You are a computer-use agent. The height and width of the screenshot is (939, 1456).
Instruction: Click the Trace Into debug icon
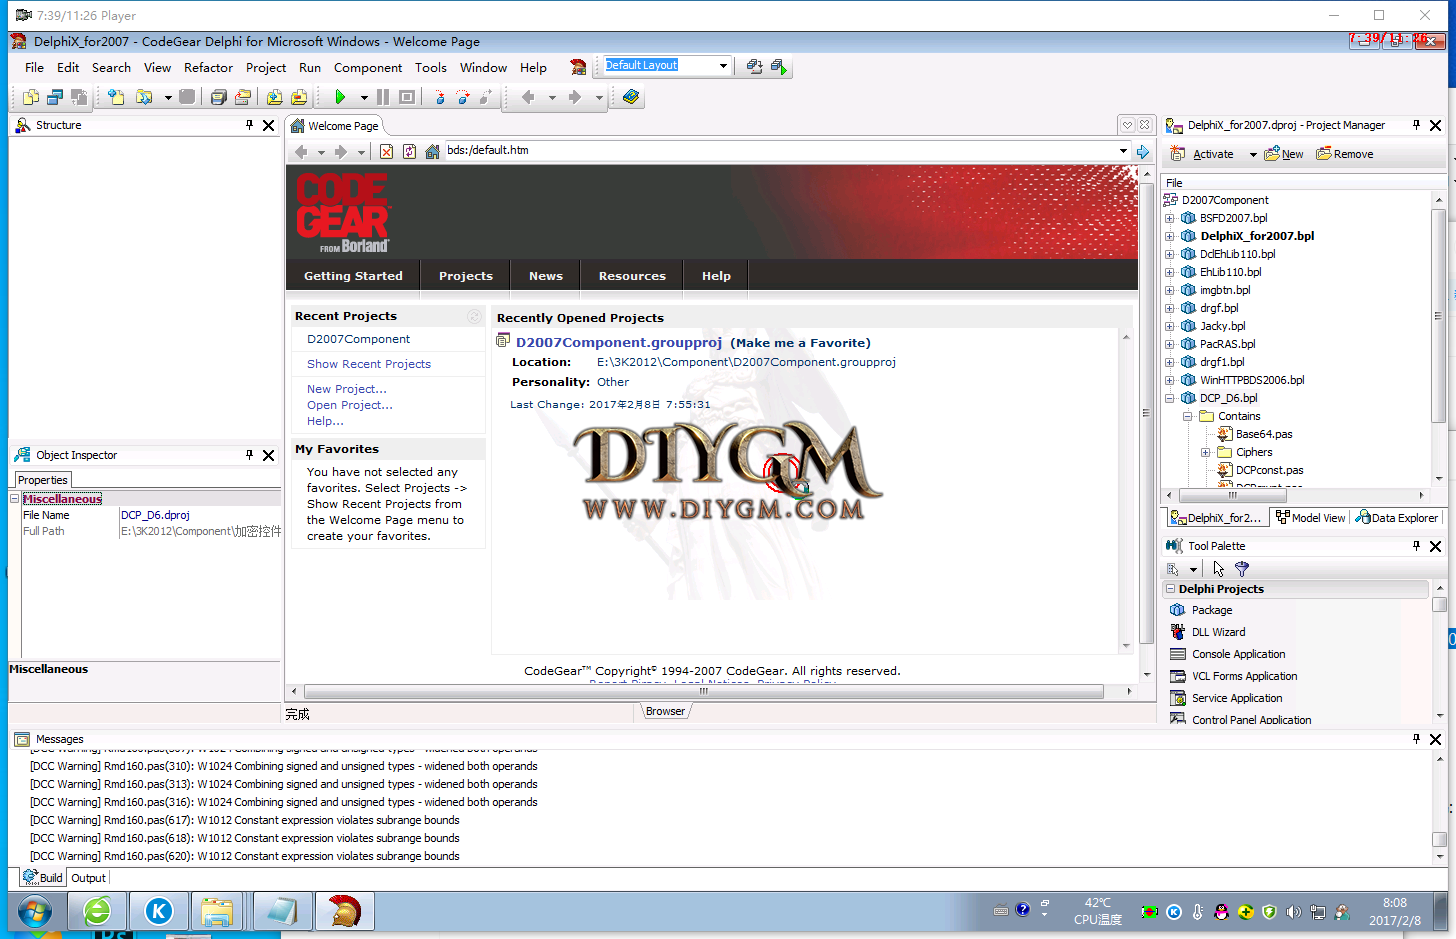[x=439, y=97]
